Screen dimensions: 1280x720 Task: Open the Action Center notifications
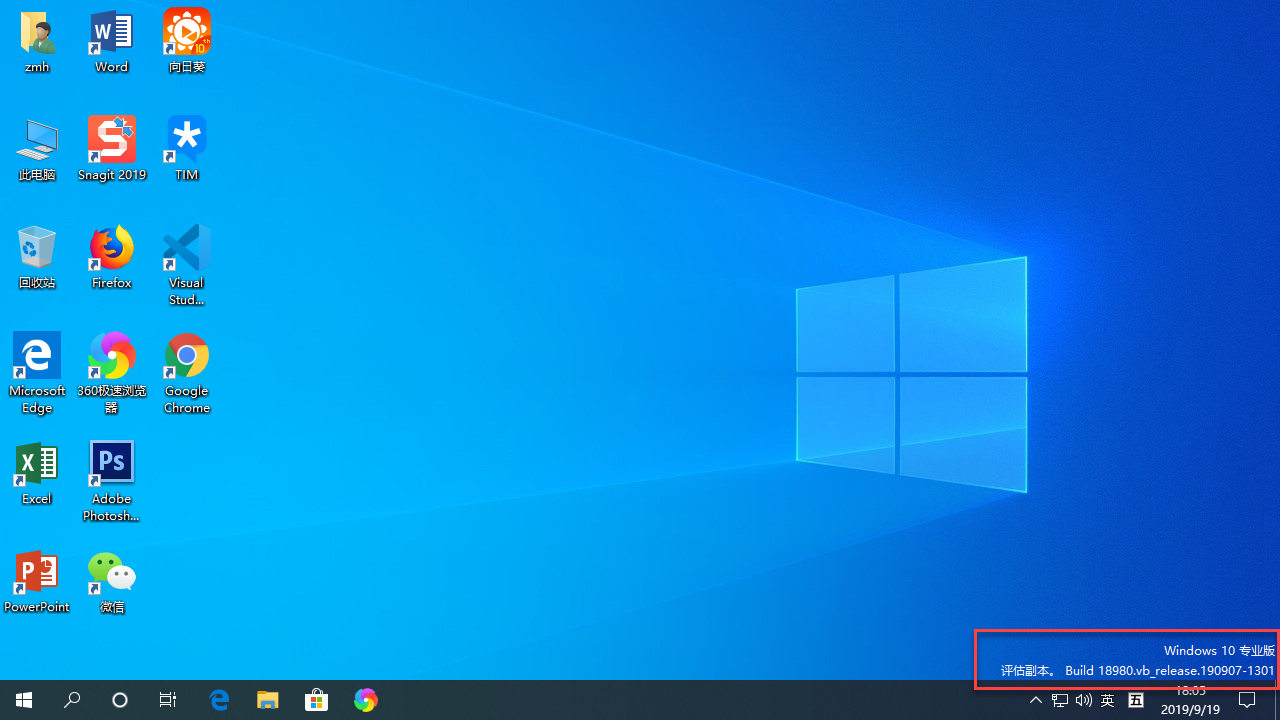[1247, 700]
